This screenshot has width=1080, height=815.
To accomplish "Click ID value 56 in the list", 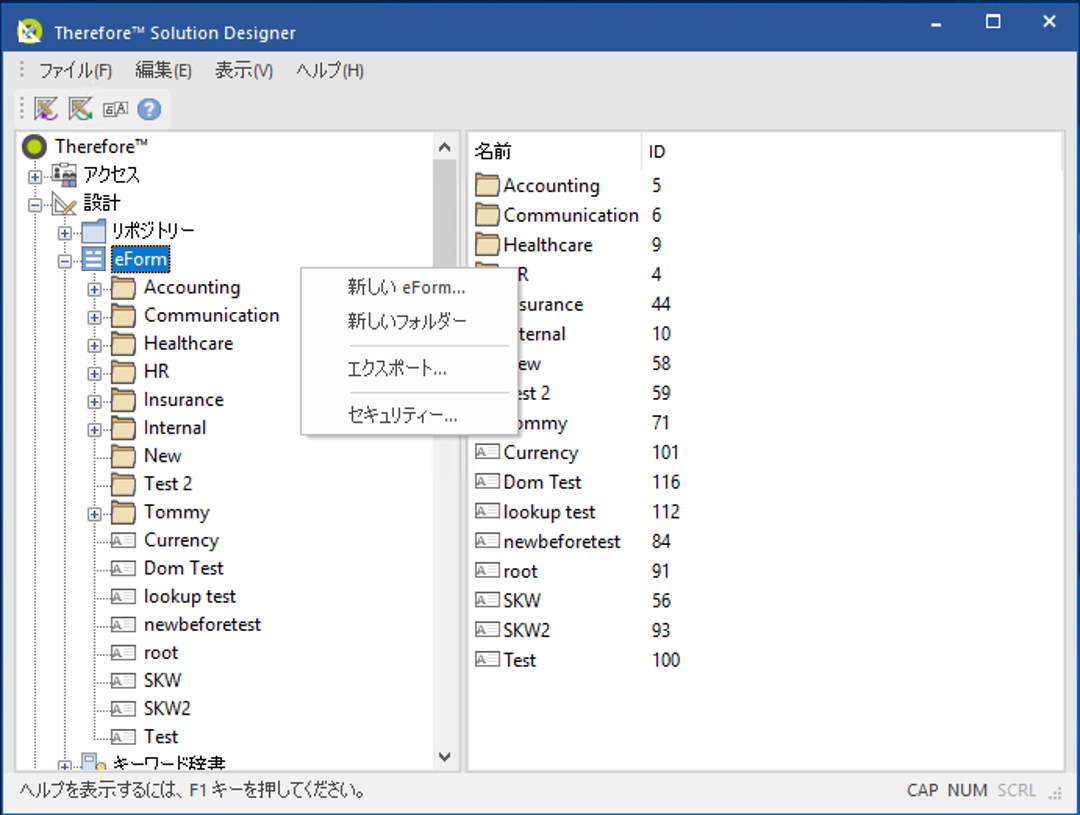I will tap(661, 601).
